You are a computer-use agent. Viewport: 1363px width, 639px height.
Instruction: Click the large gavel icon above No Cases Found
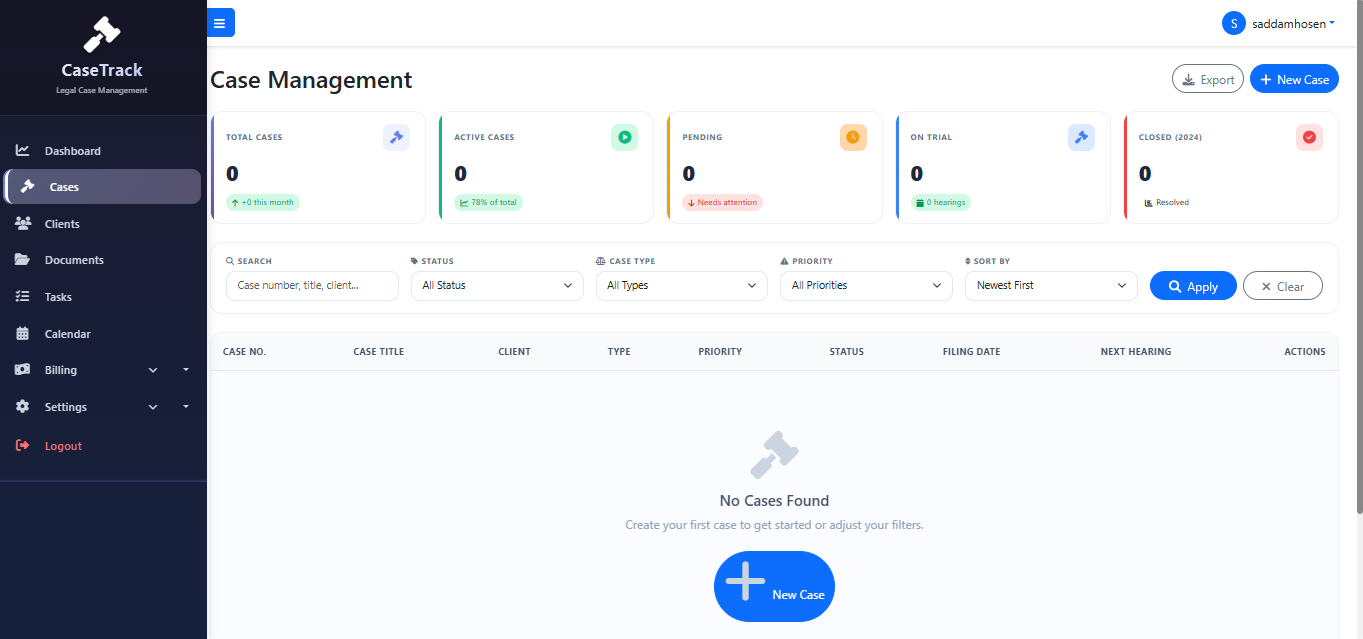tap(774, 455)
